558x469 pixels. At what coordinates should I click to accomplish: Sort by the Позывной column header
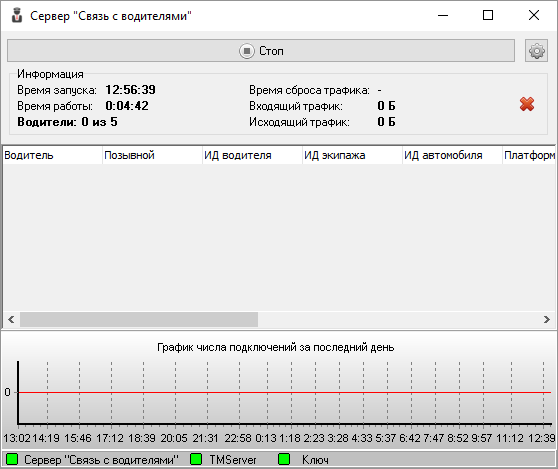(152, 156)
